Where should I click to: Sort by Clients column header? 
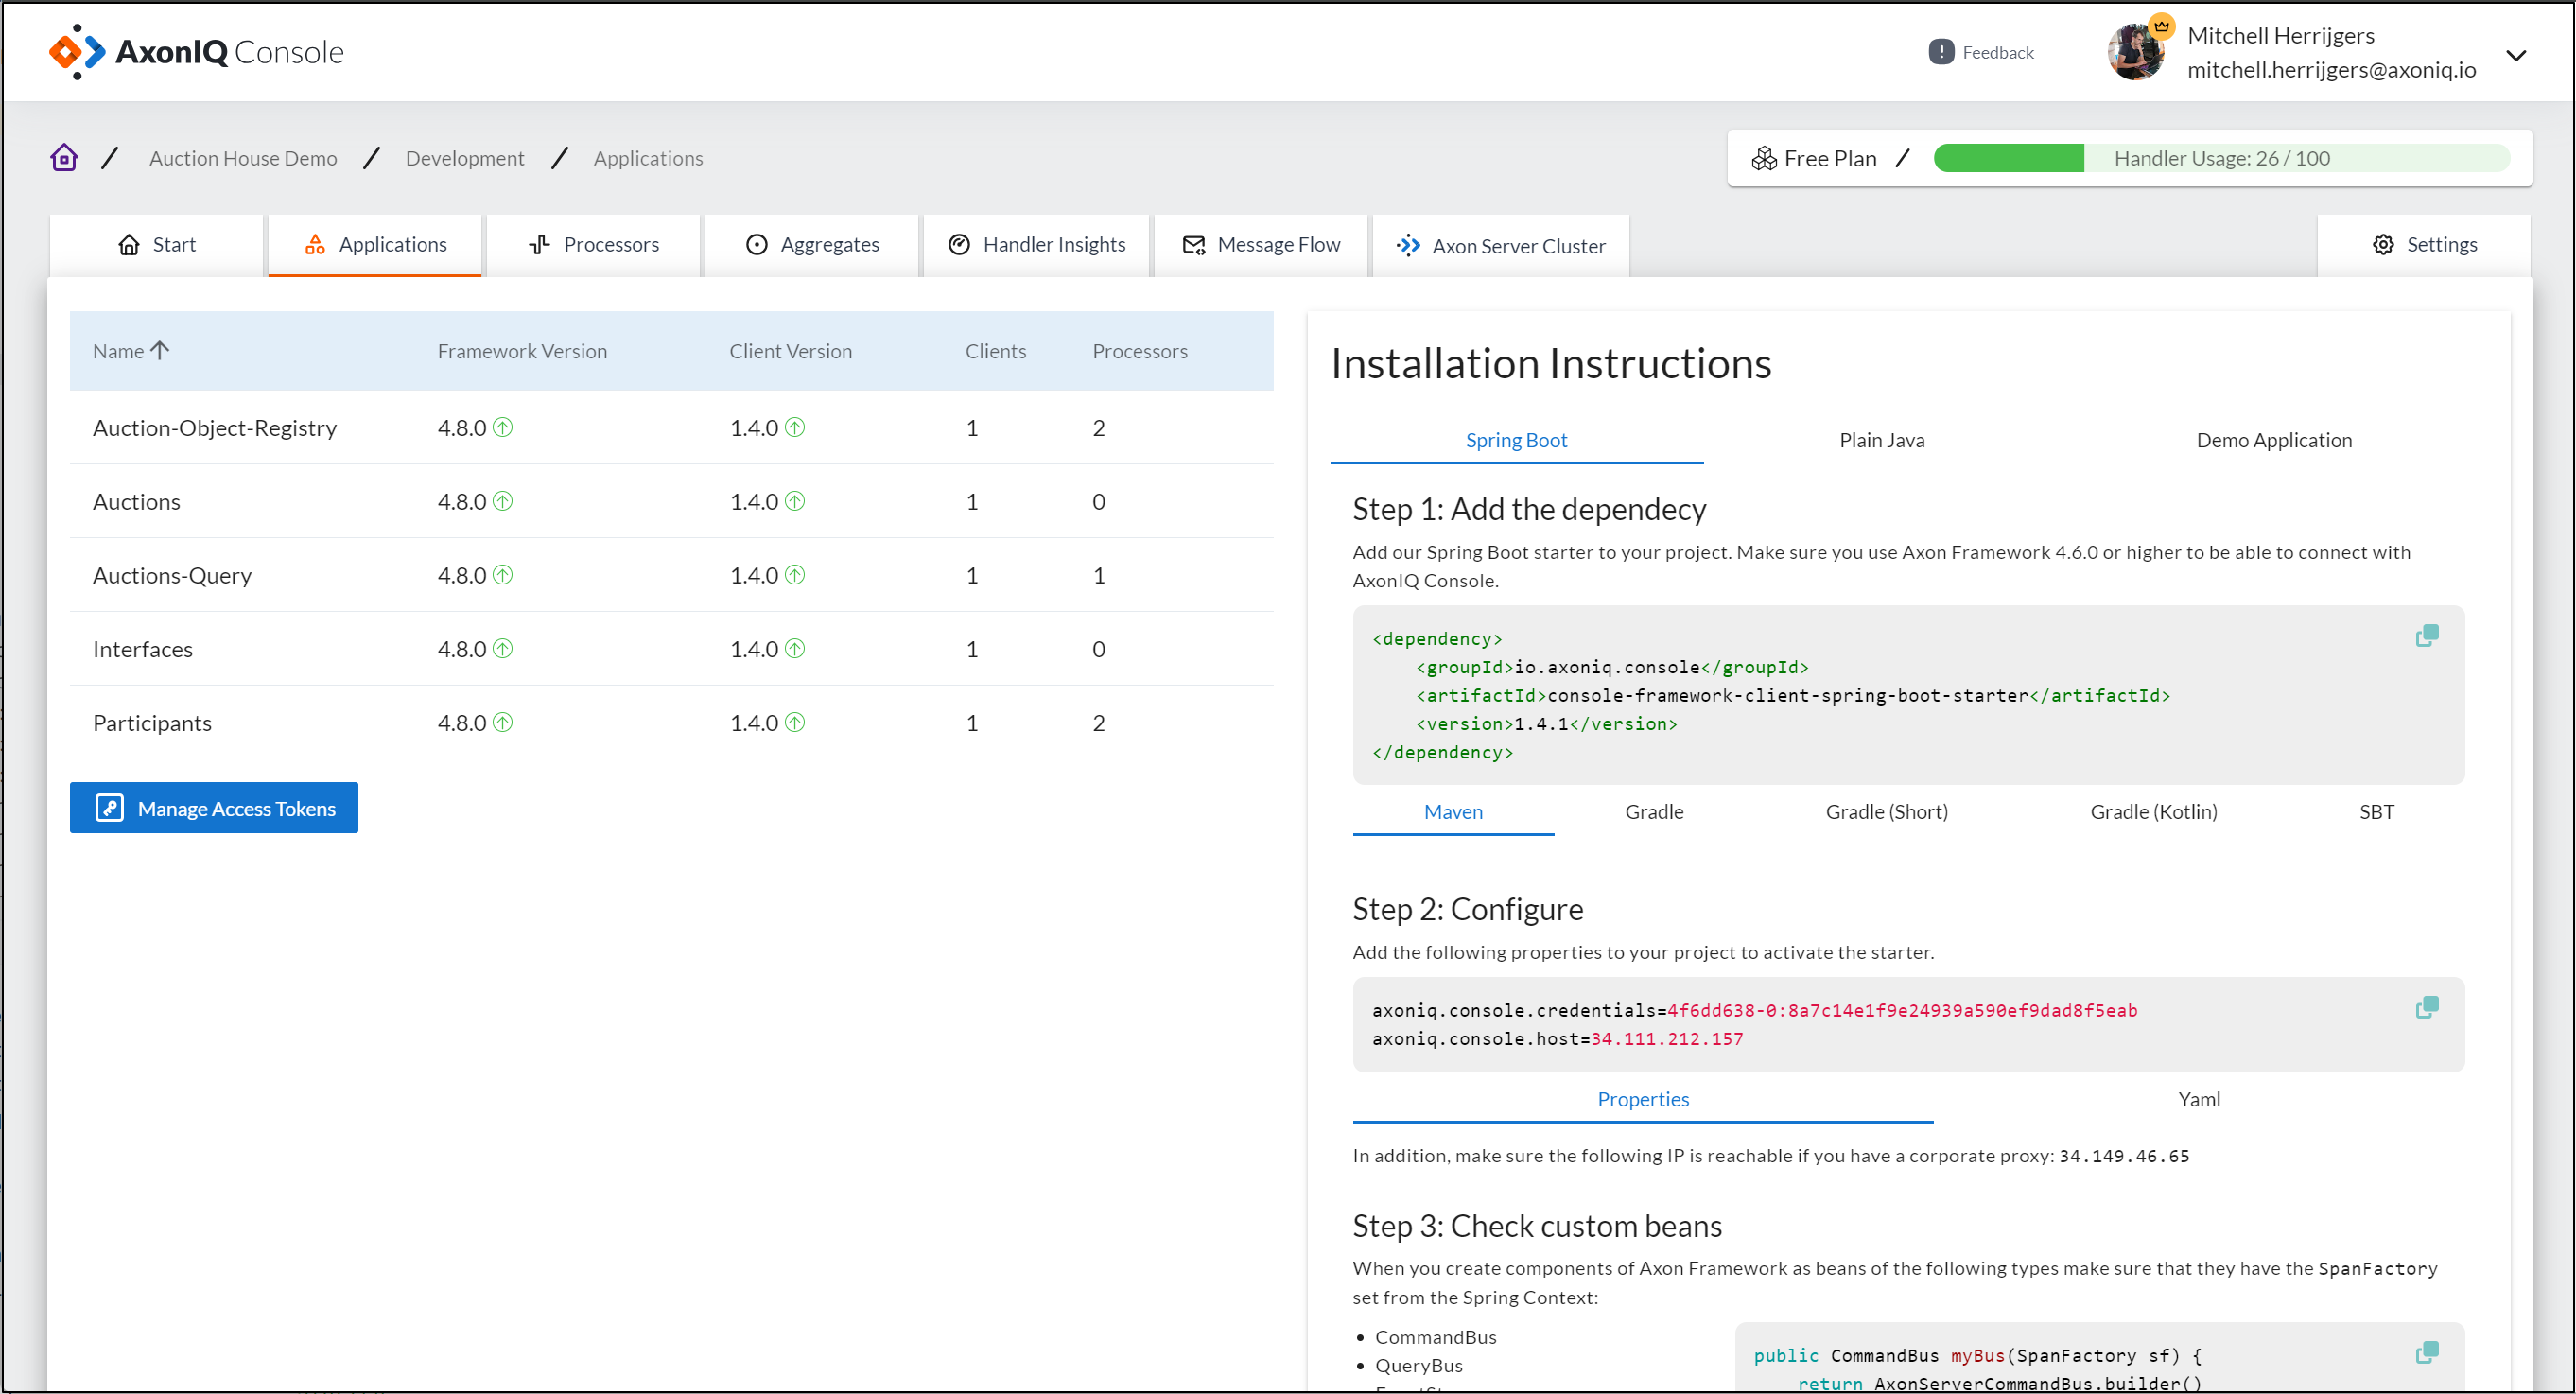click(995, 351)
